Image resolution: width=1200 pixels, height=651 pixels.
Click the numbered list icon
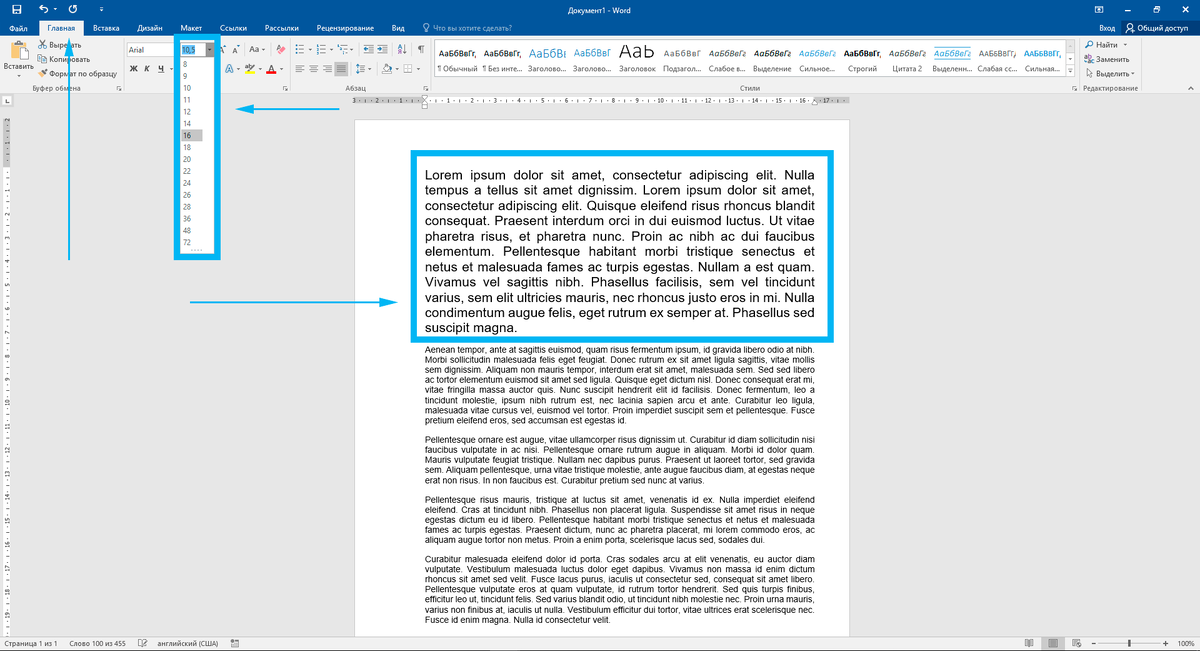(321, 49)
